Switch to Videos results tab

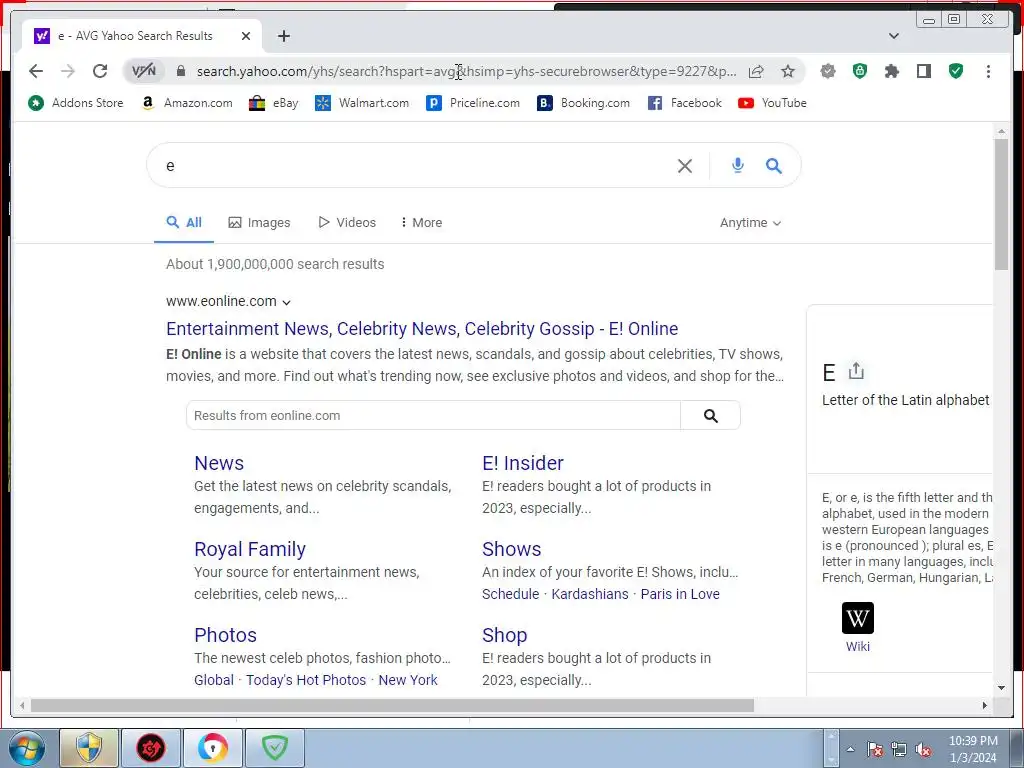pos(347,223)
